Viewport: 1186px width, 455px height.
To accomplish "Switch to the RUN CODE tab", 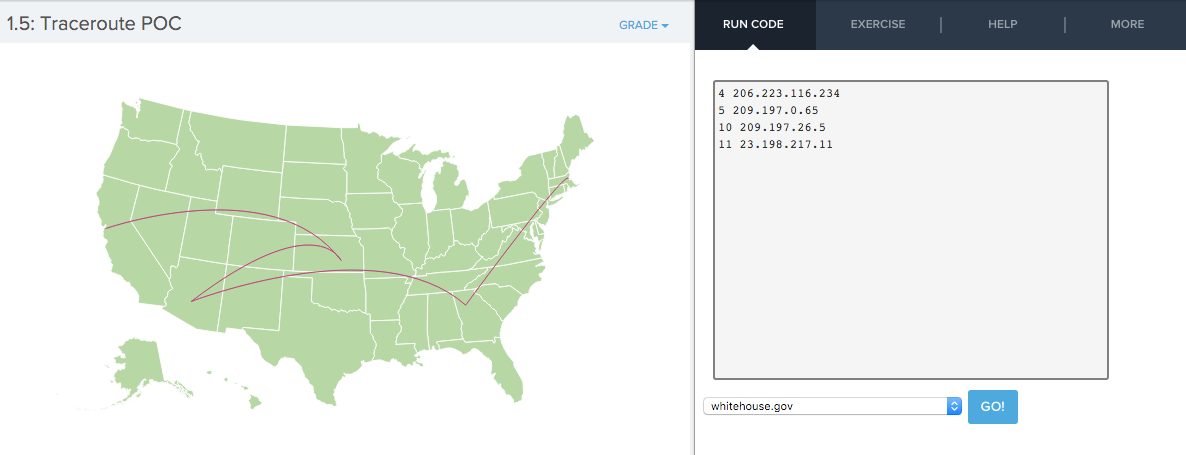I will 753,24.
